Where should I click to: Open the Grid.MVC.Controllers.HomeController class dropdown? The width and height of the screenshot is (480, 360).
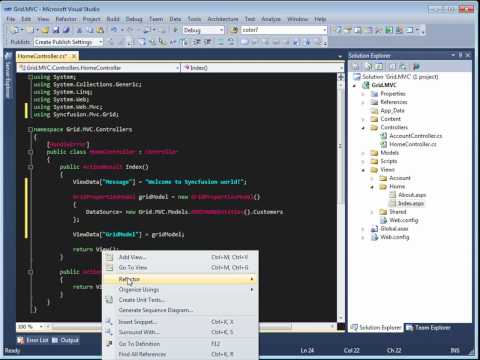pyautogui.click(x=178, y=68)
